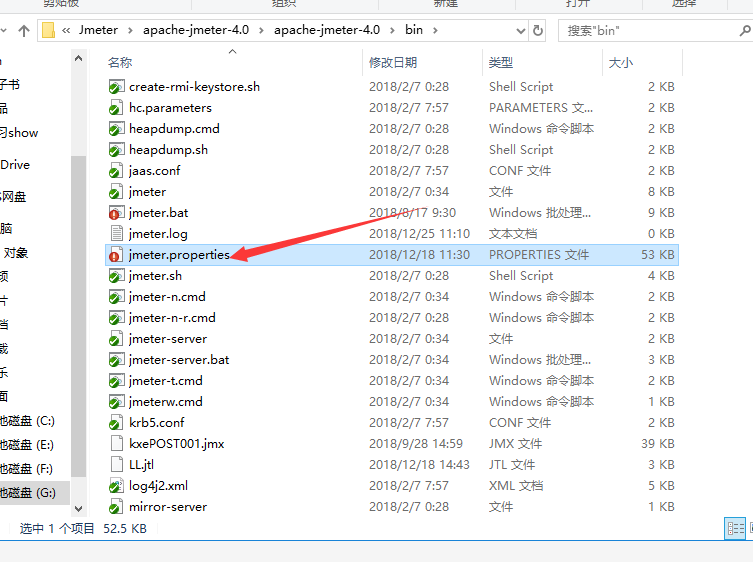Select the (C:) drive in sidebar
This screenshot has height=562, width=753.
pos(27,421)
